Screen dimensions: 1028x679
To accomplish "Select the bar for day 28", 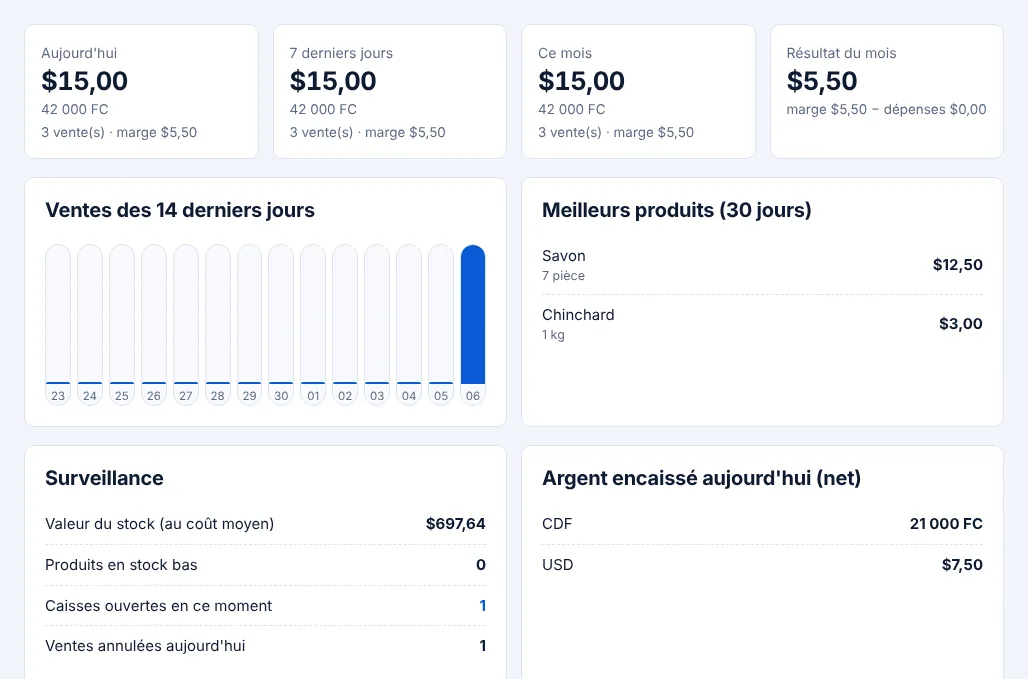I will tap(218, 325).
